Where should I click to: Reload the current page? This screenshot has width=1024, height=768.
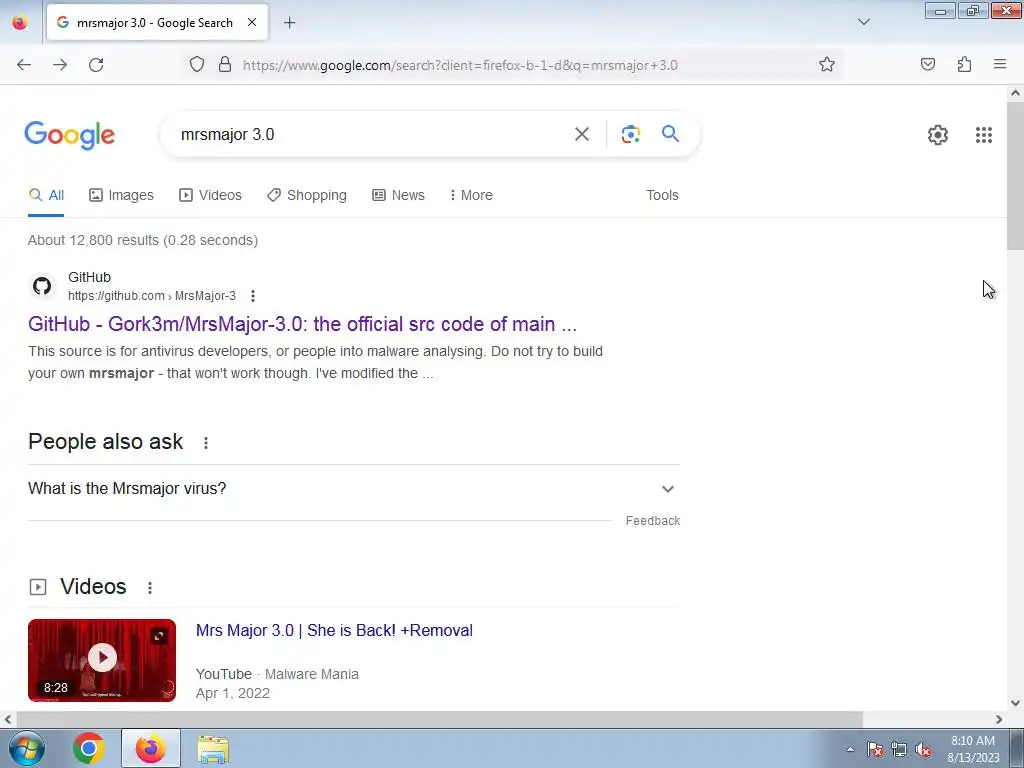coord(96,65)
